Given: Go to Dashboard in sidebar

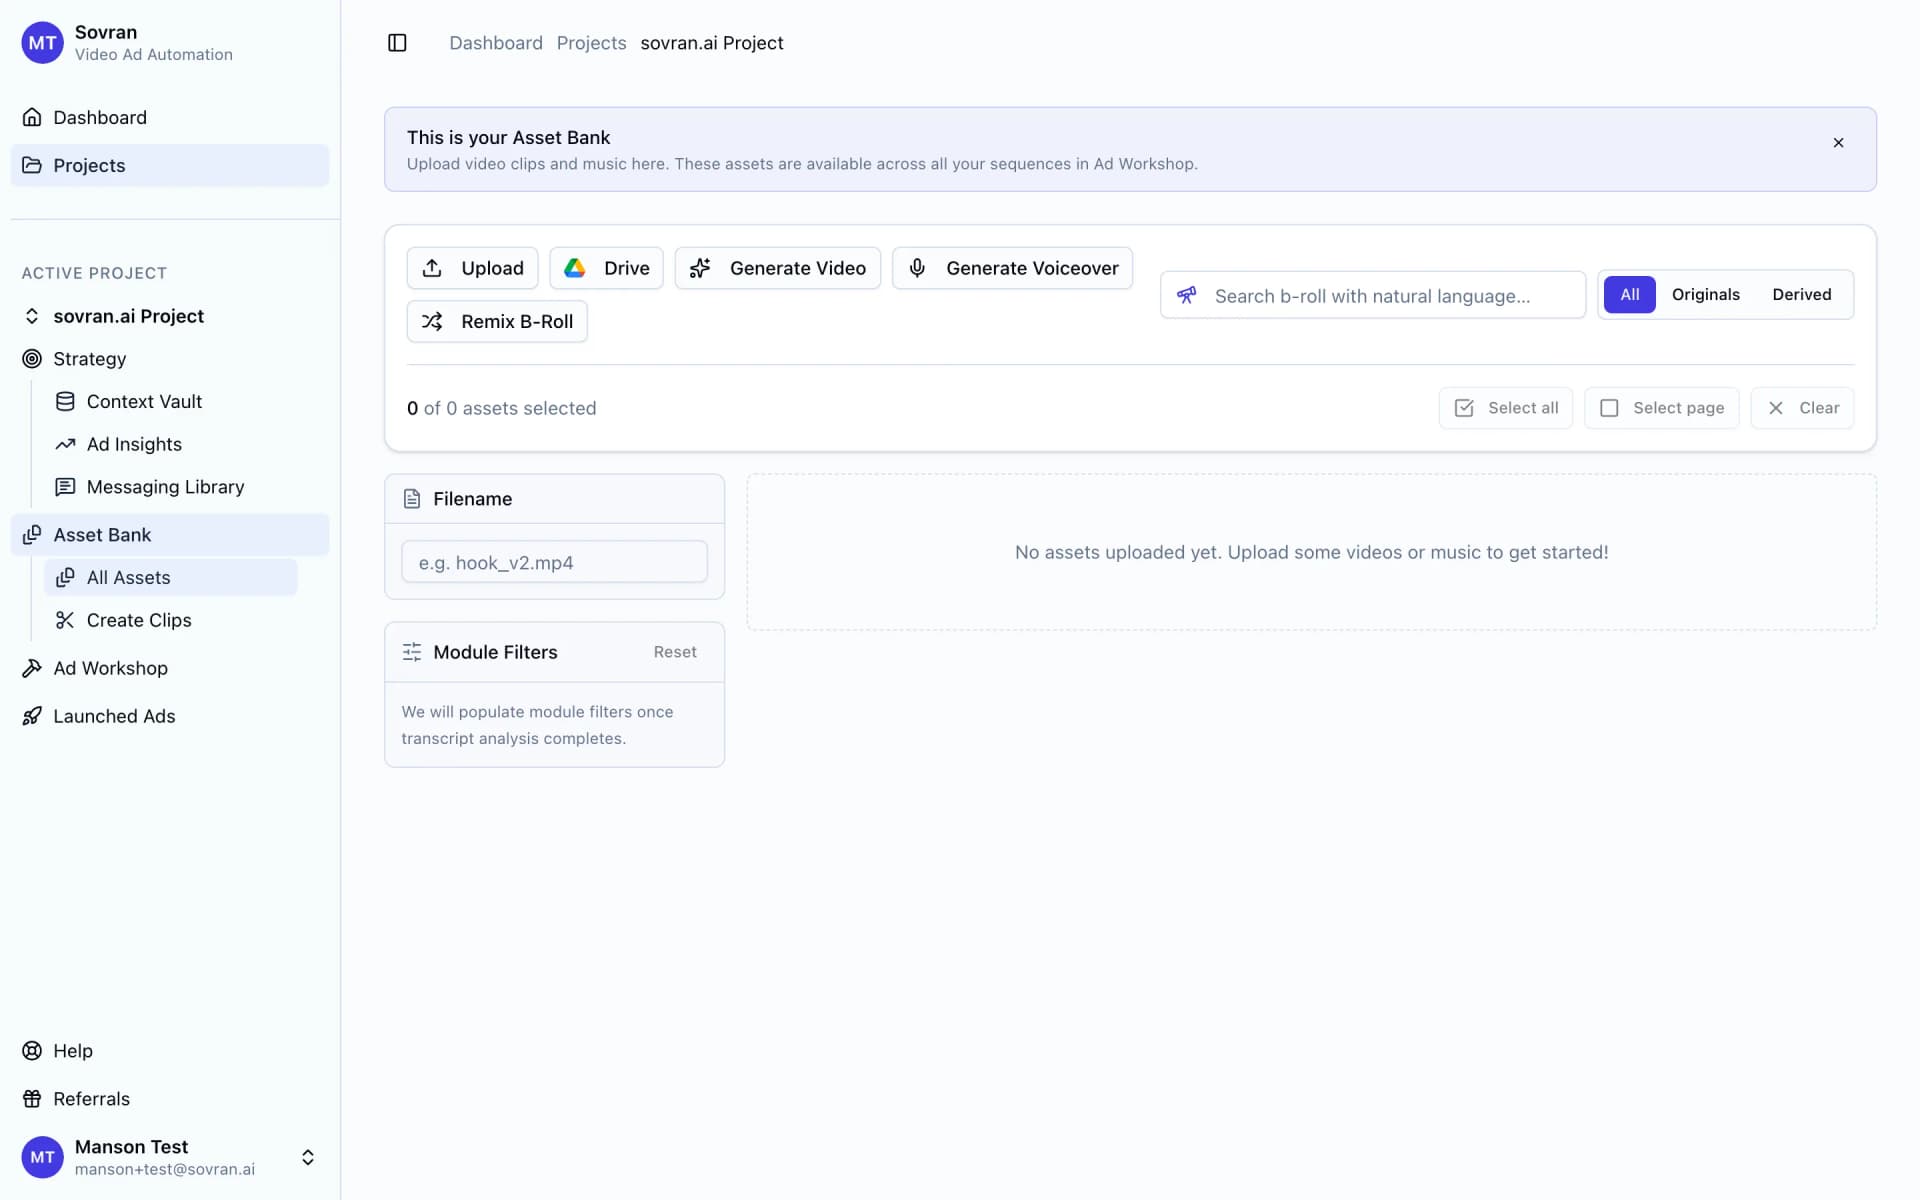Looking at the screenshot, I should (x=170, y=117).
